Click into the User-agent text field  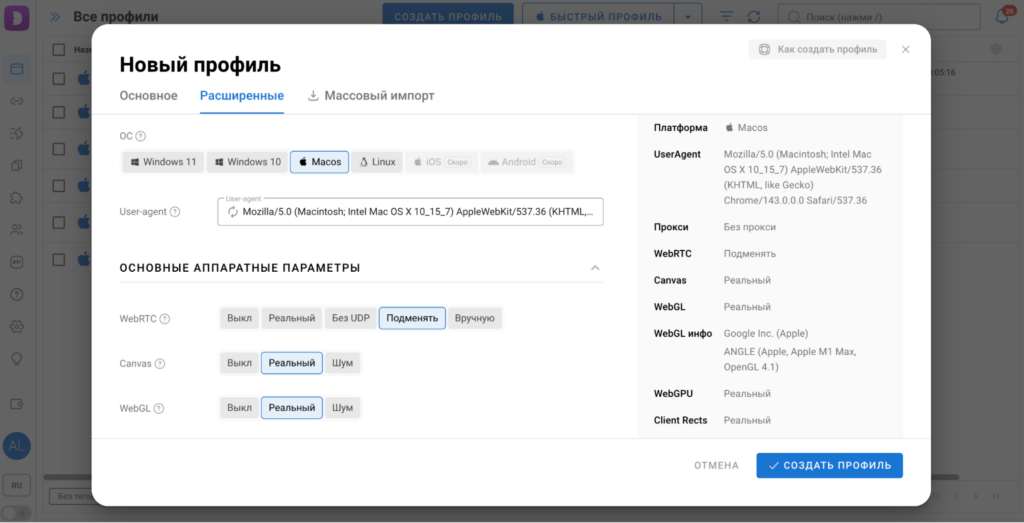(420, 212)
